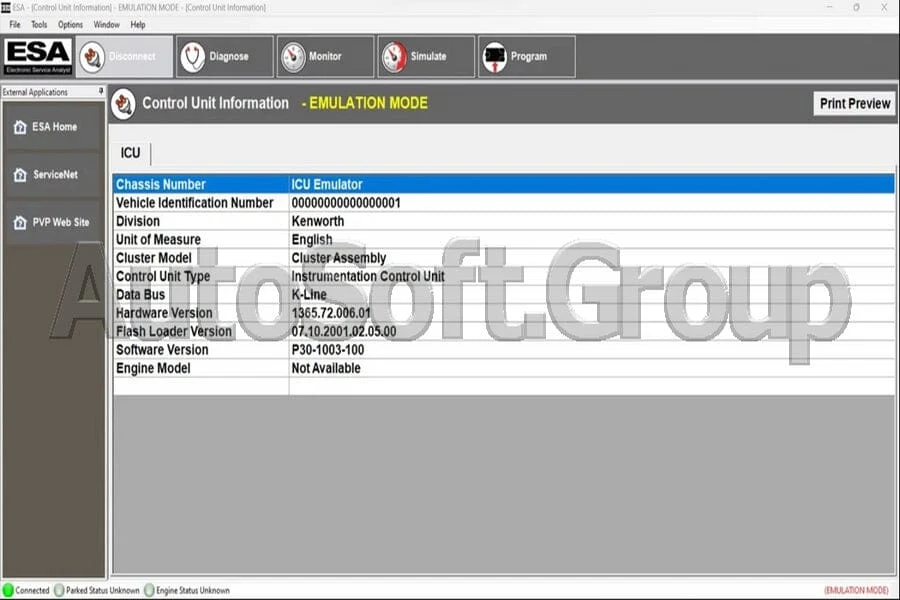The width and height of the screenshot is (900, 600).
Task: Click the ESA logo in the toolbar
Action: [x=38, y=56]
